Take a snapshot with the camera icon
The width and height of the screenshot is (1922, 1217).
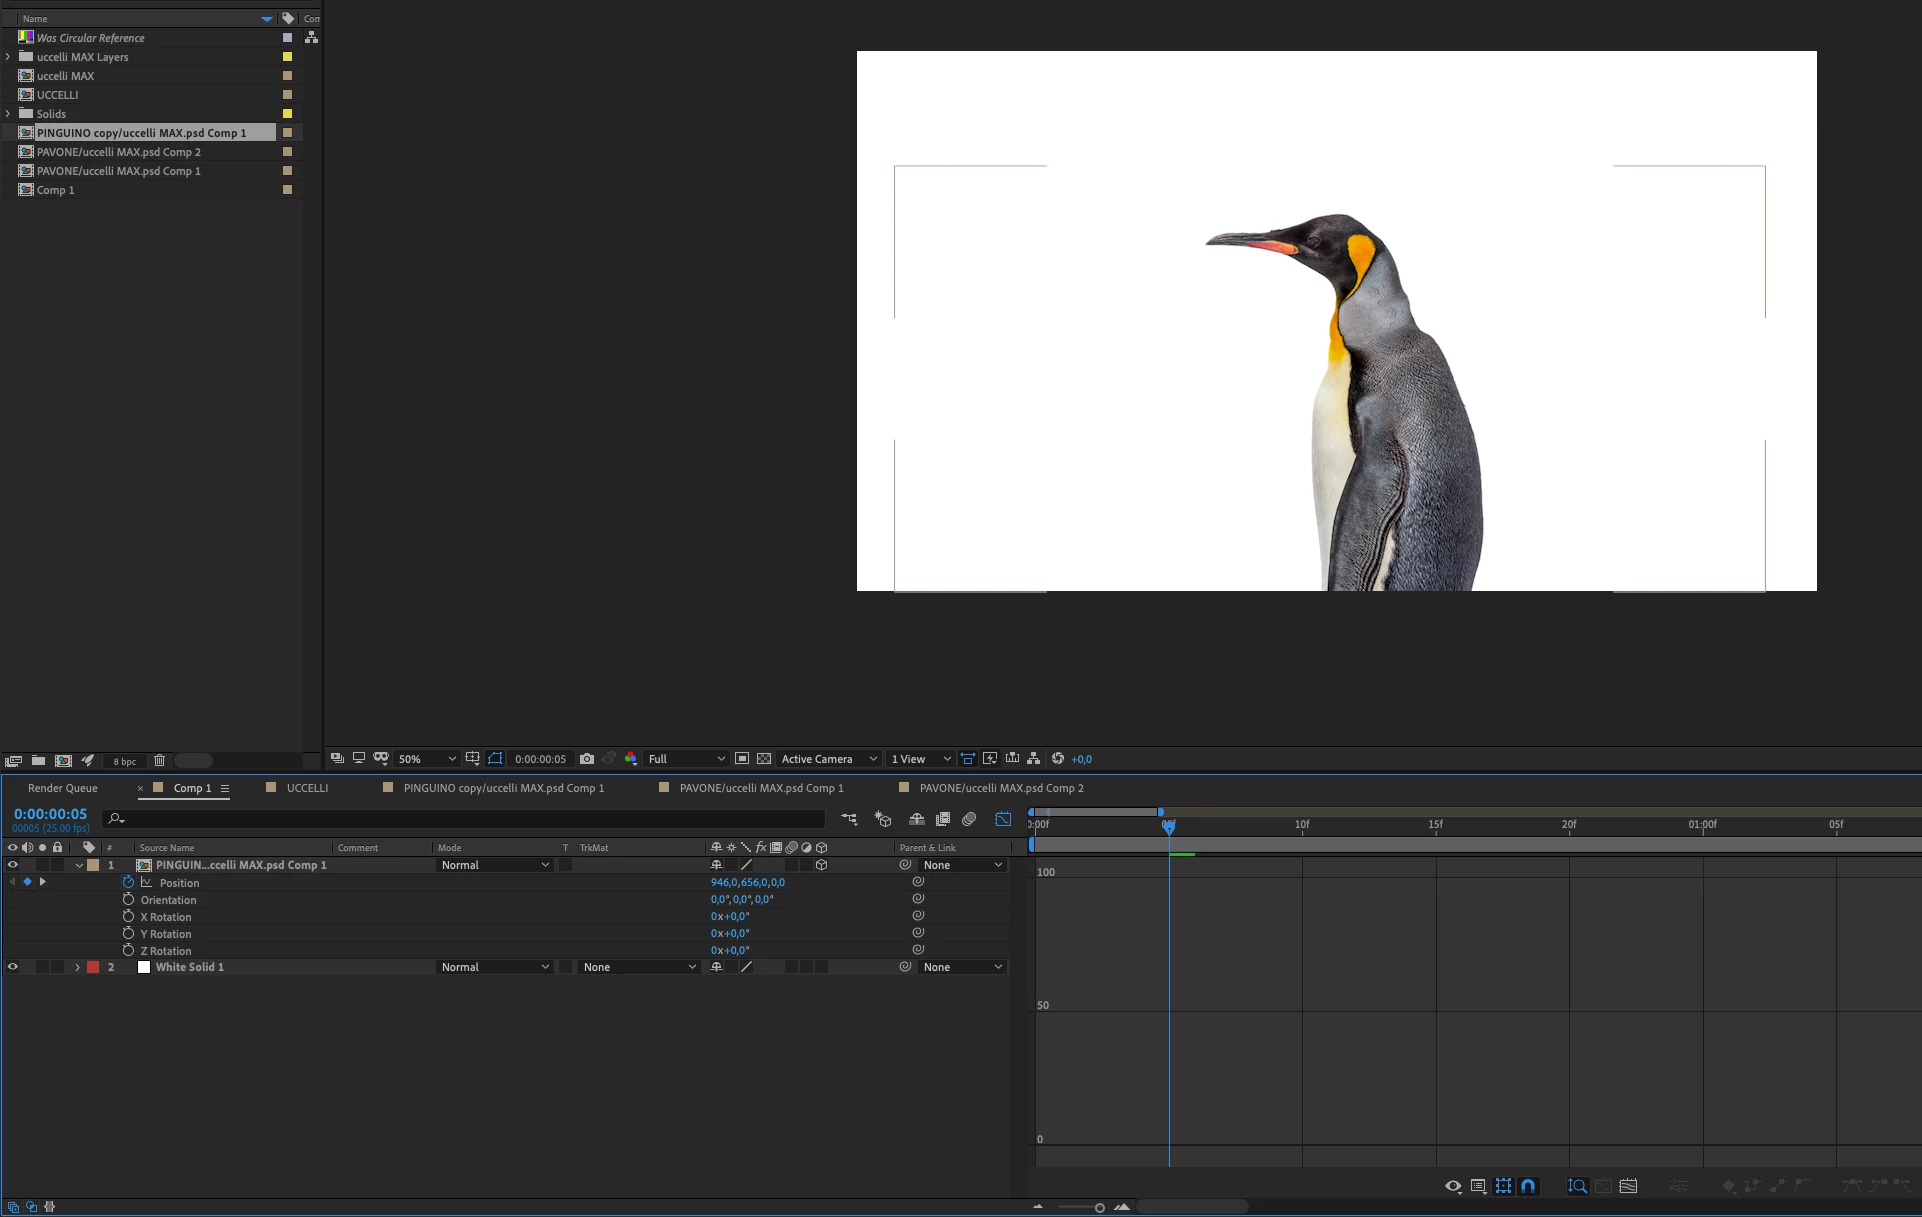tap(587, 759)
